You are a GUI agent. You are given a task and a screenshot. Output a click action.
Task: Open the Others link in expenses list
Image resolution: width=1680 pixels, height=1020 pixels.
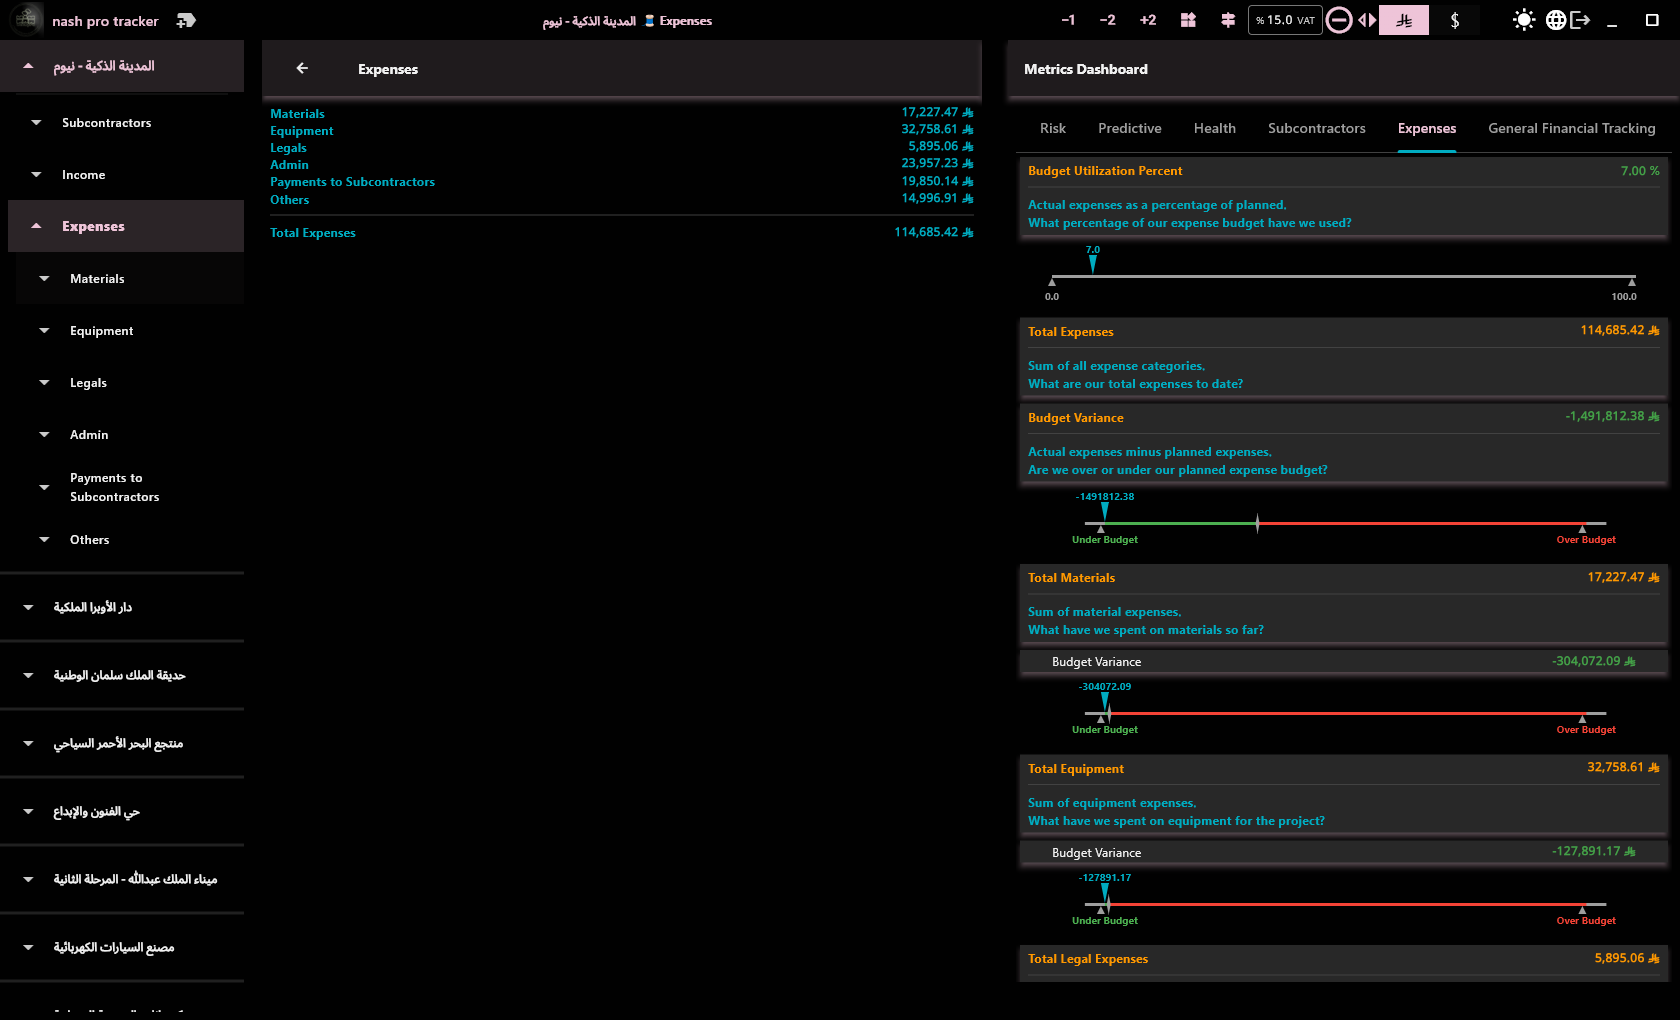point(290,200)
